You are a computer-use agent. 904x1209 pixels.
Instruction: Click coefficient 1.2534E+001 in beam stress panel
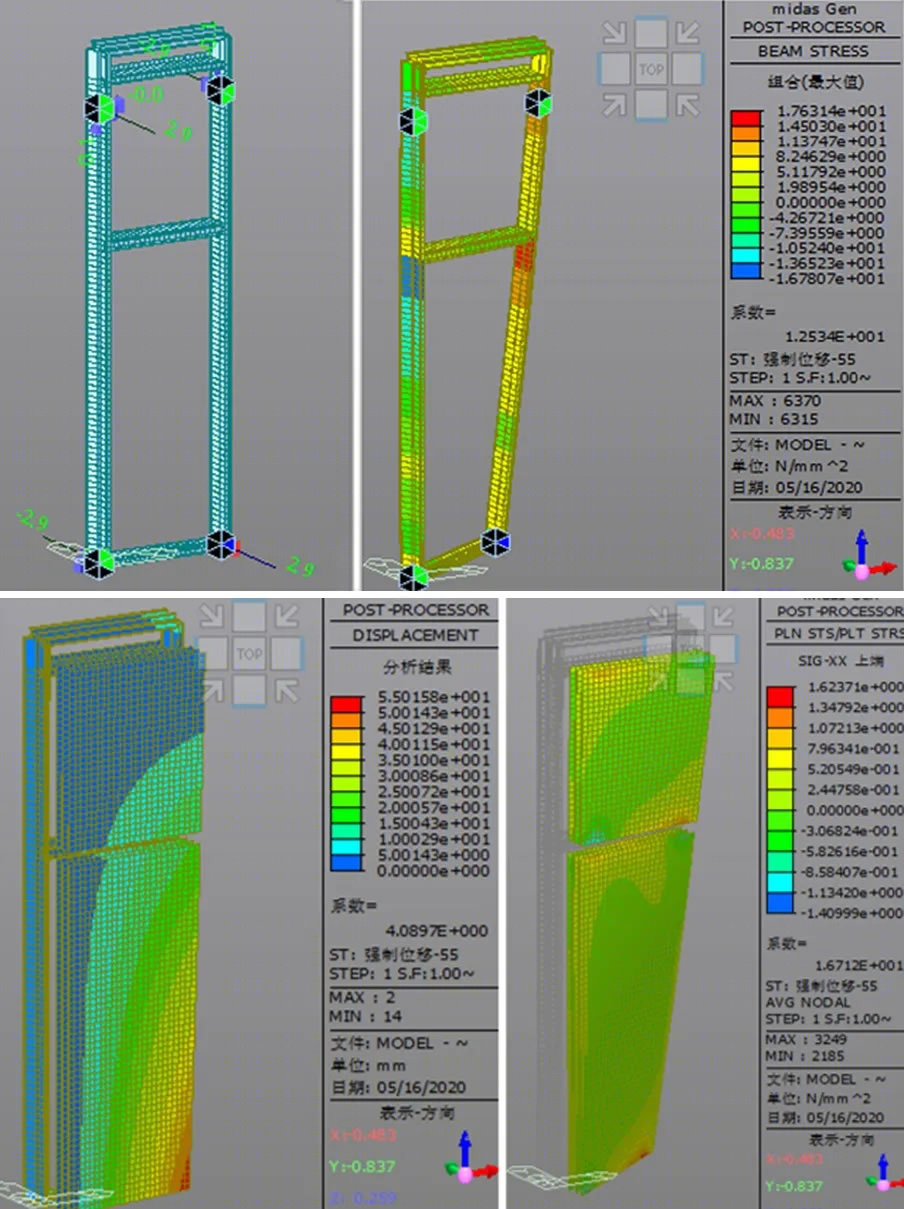pyautogui.click(x=834, y=337)
